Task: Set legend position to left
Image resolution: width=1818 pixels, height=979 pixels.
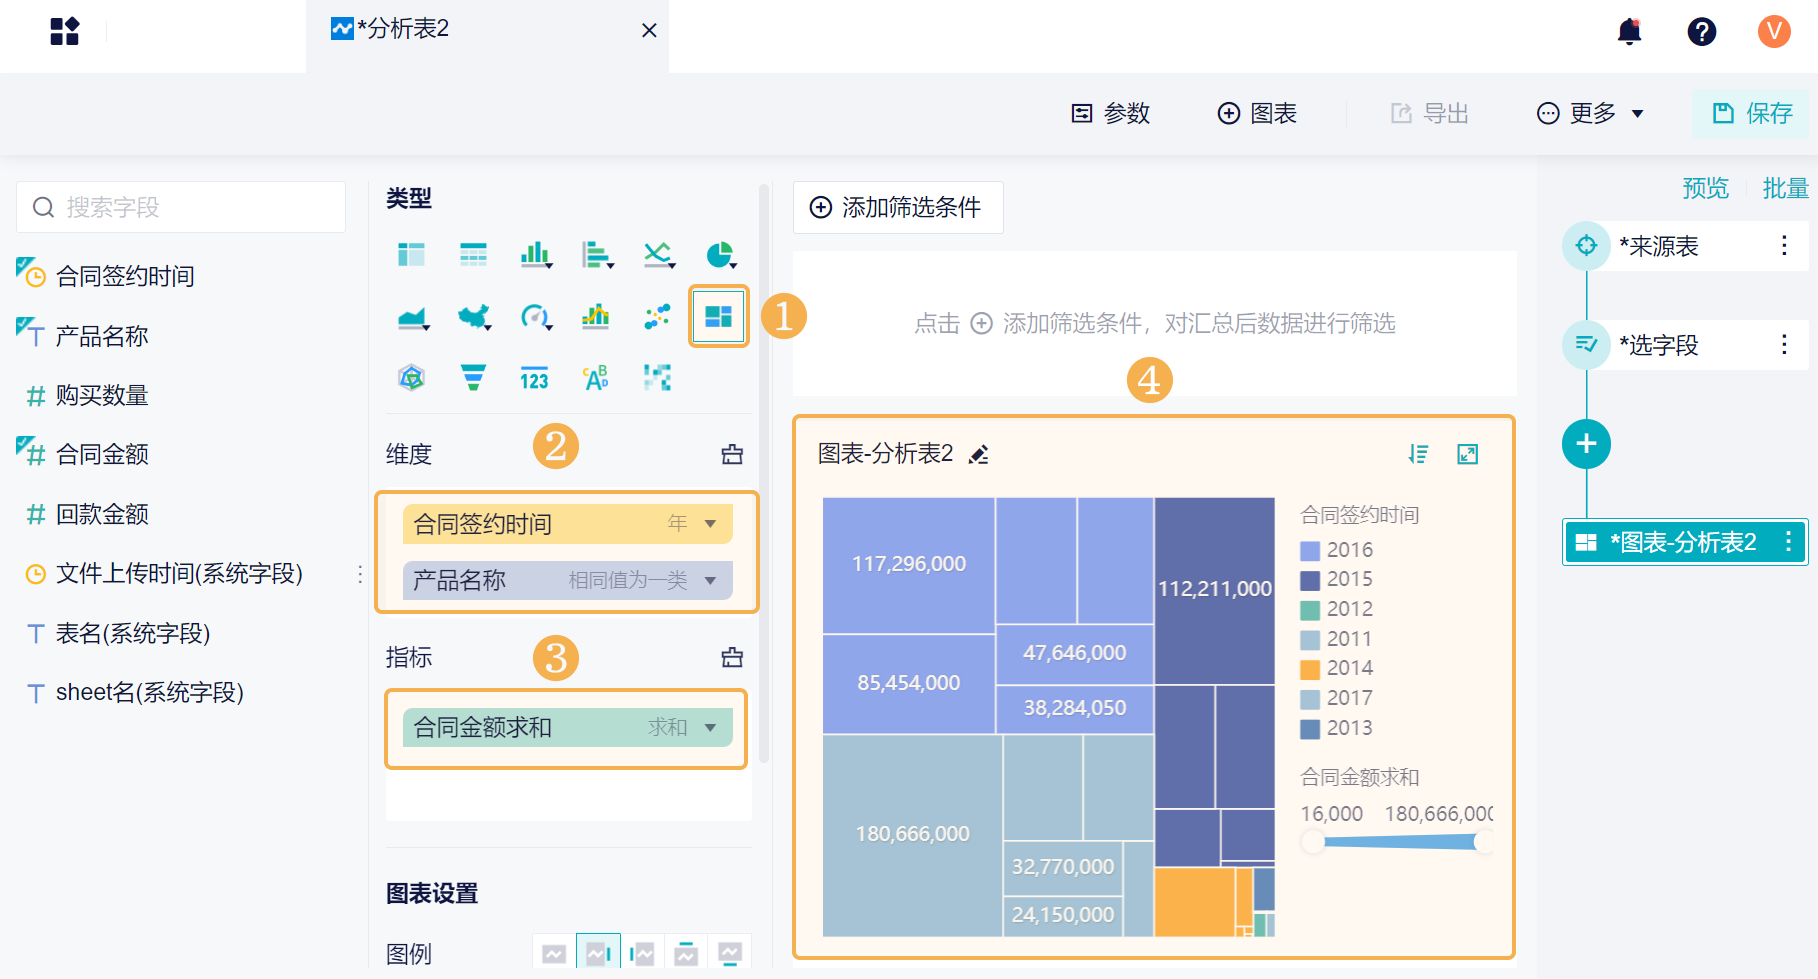Action: pyautogui.click(x=642, y=954)
